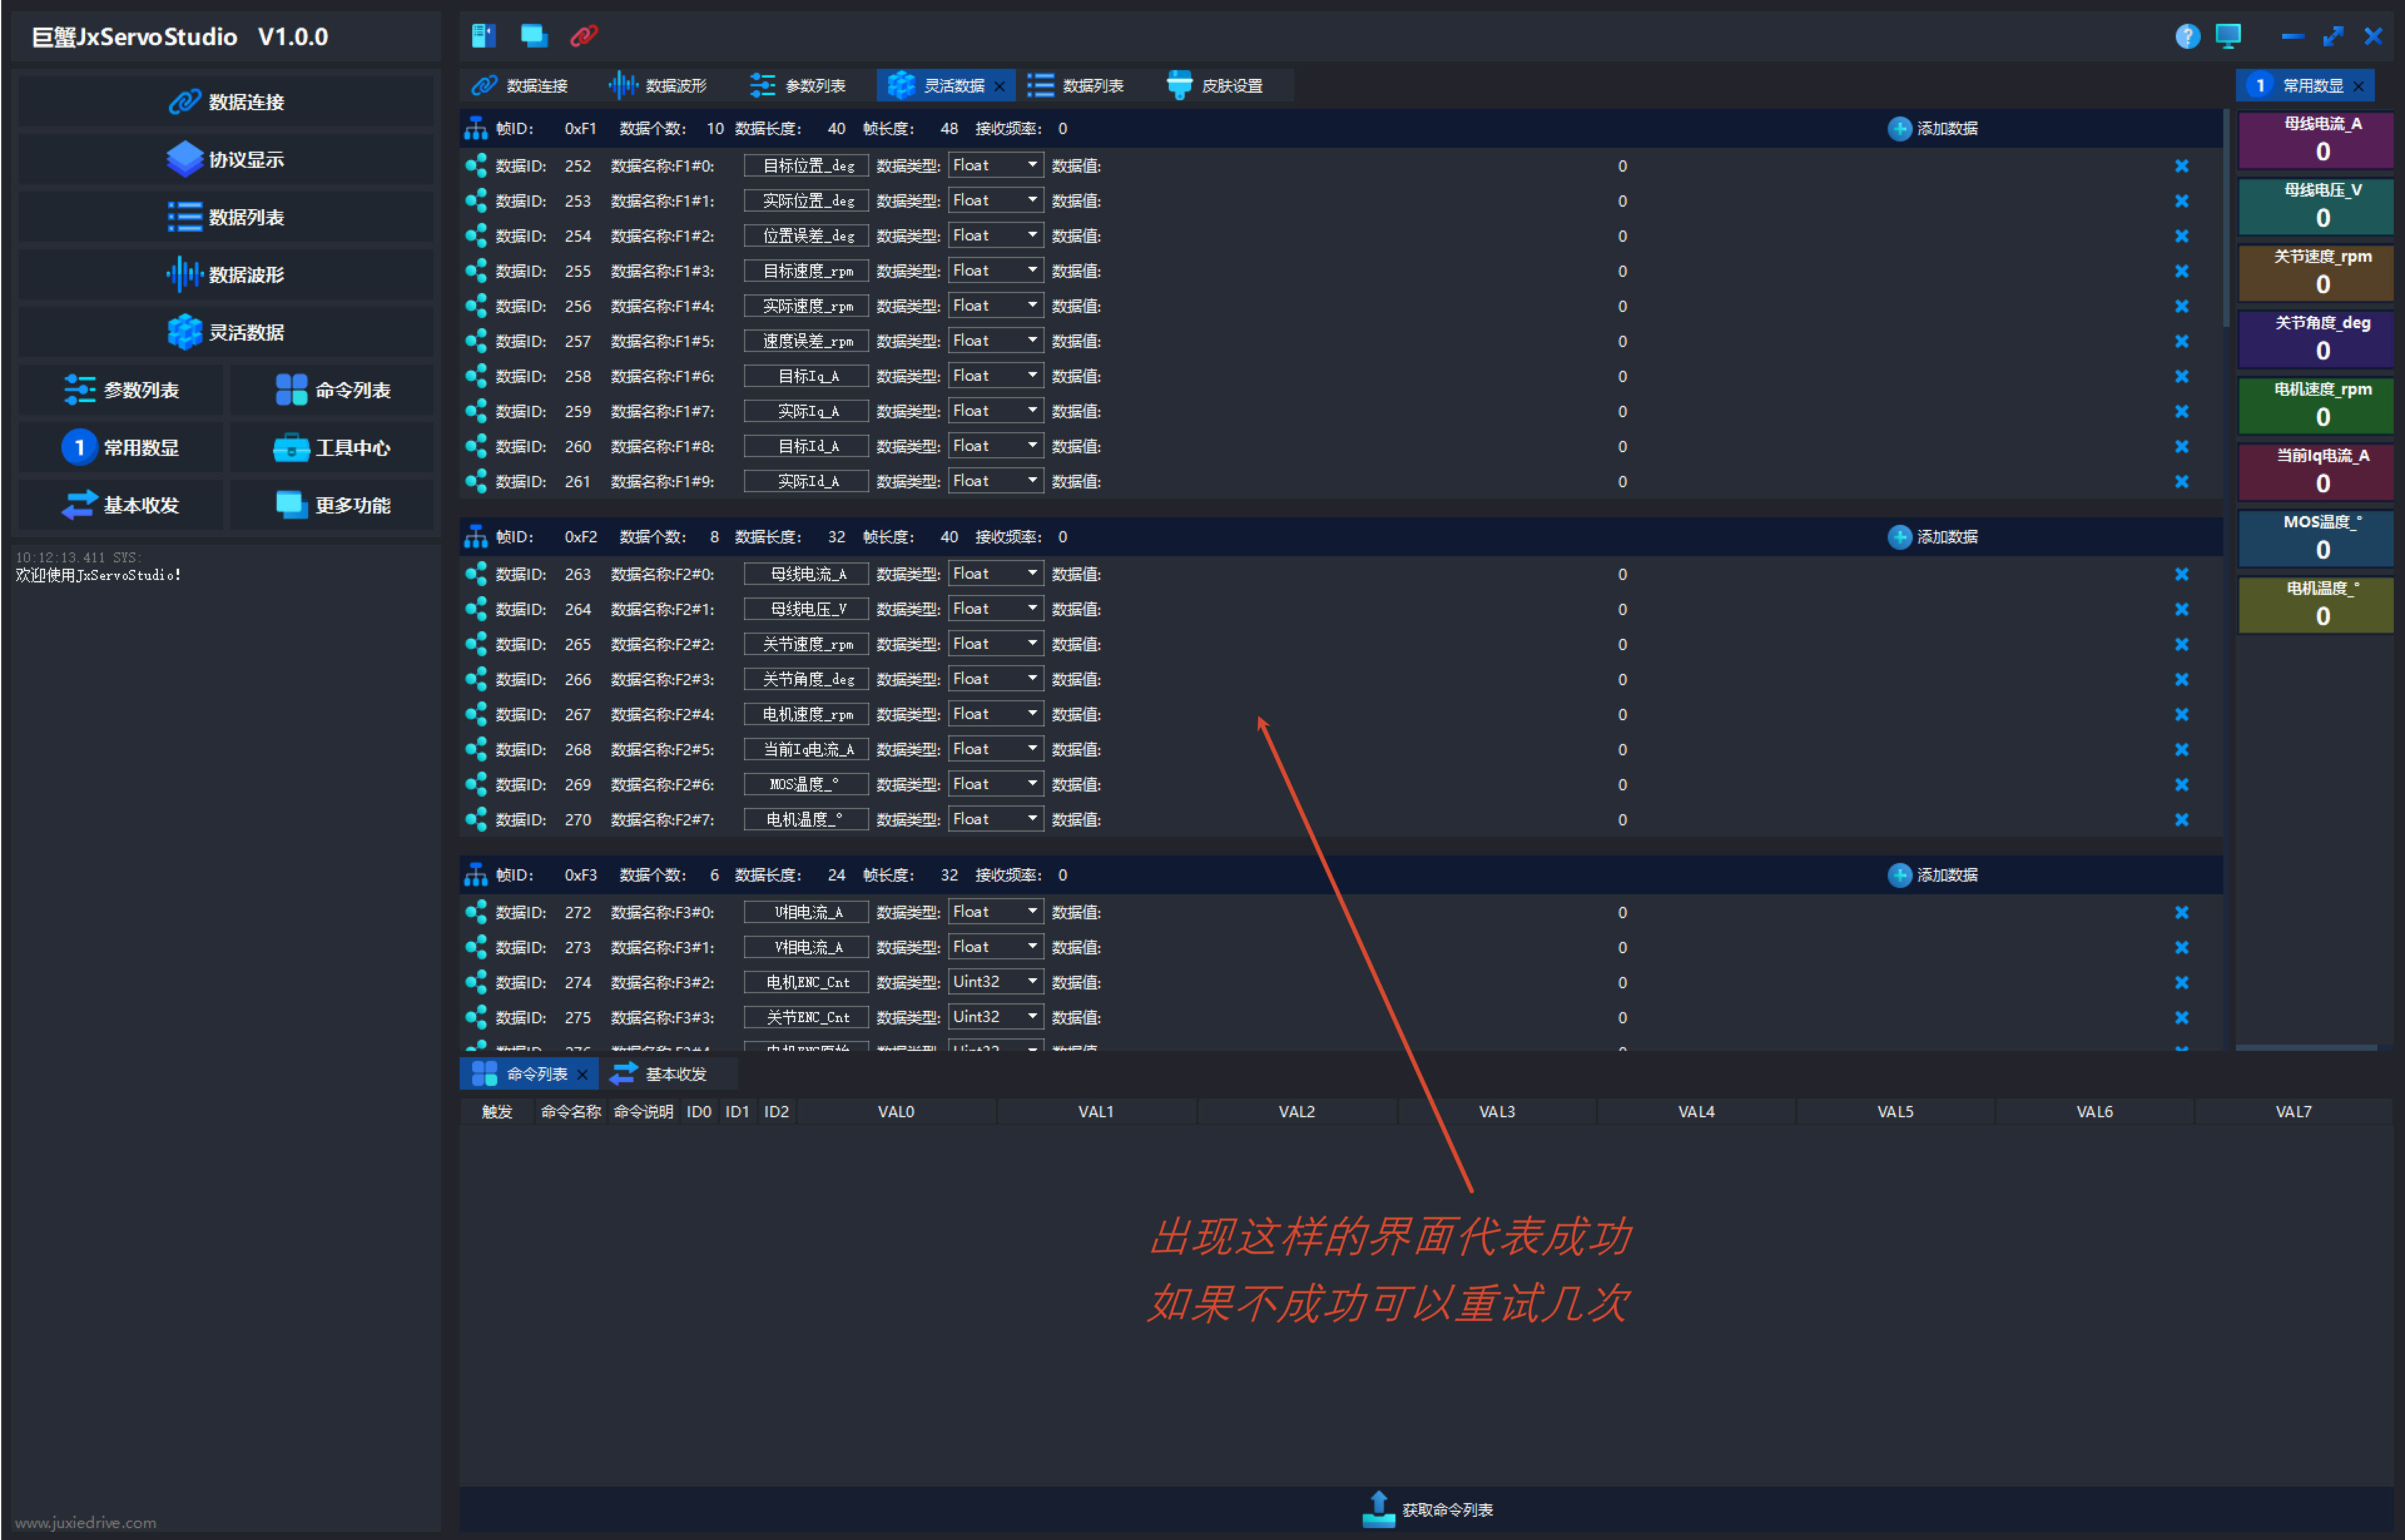Open 数据连接 in the left sidebar

click(x=226, y=102)
